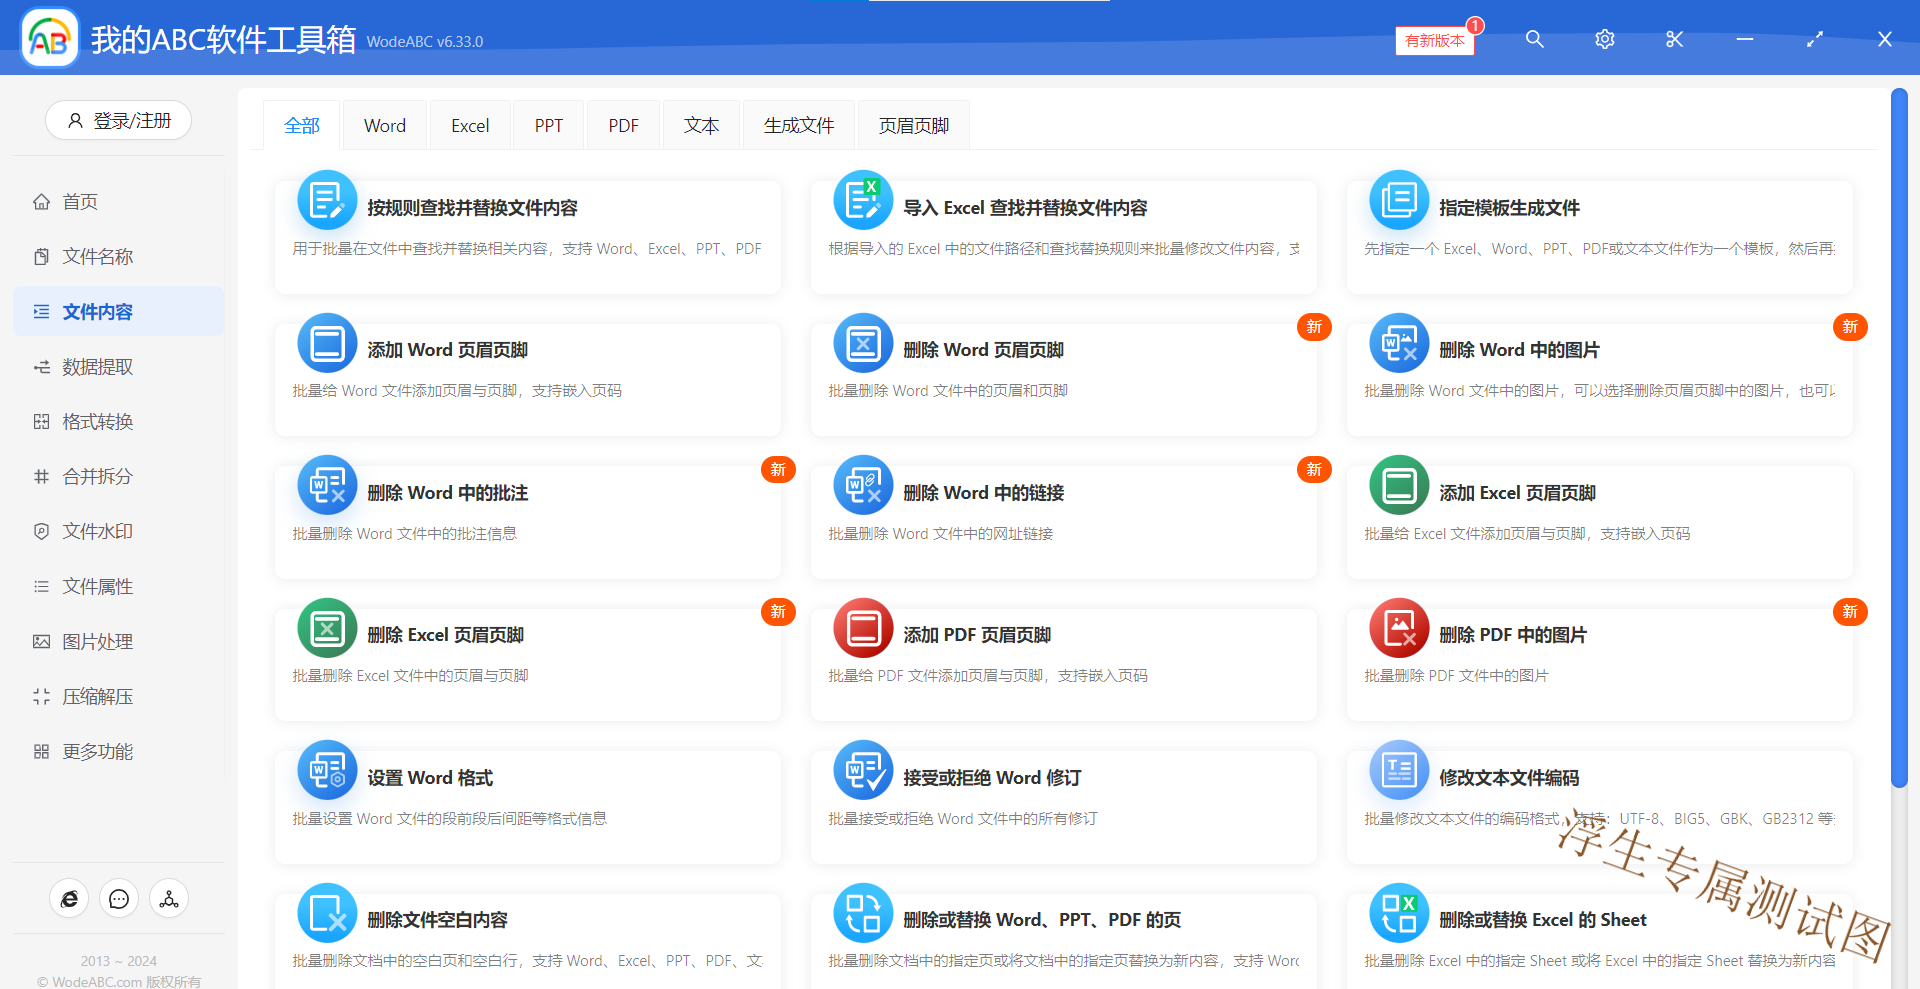Viewport: 1920px width, 989px height.
Task: Click the scissors icon in title bar
Action: tap(1674, 39)
